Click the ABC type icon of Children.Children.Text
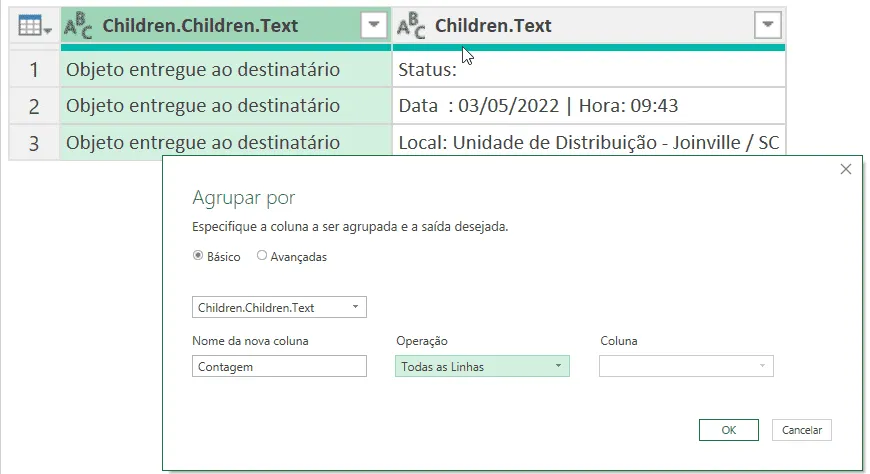Image resolution: width=870 pixels, height=474 pixels. pos(78,26)
